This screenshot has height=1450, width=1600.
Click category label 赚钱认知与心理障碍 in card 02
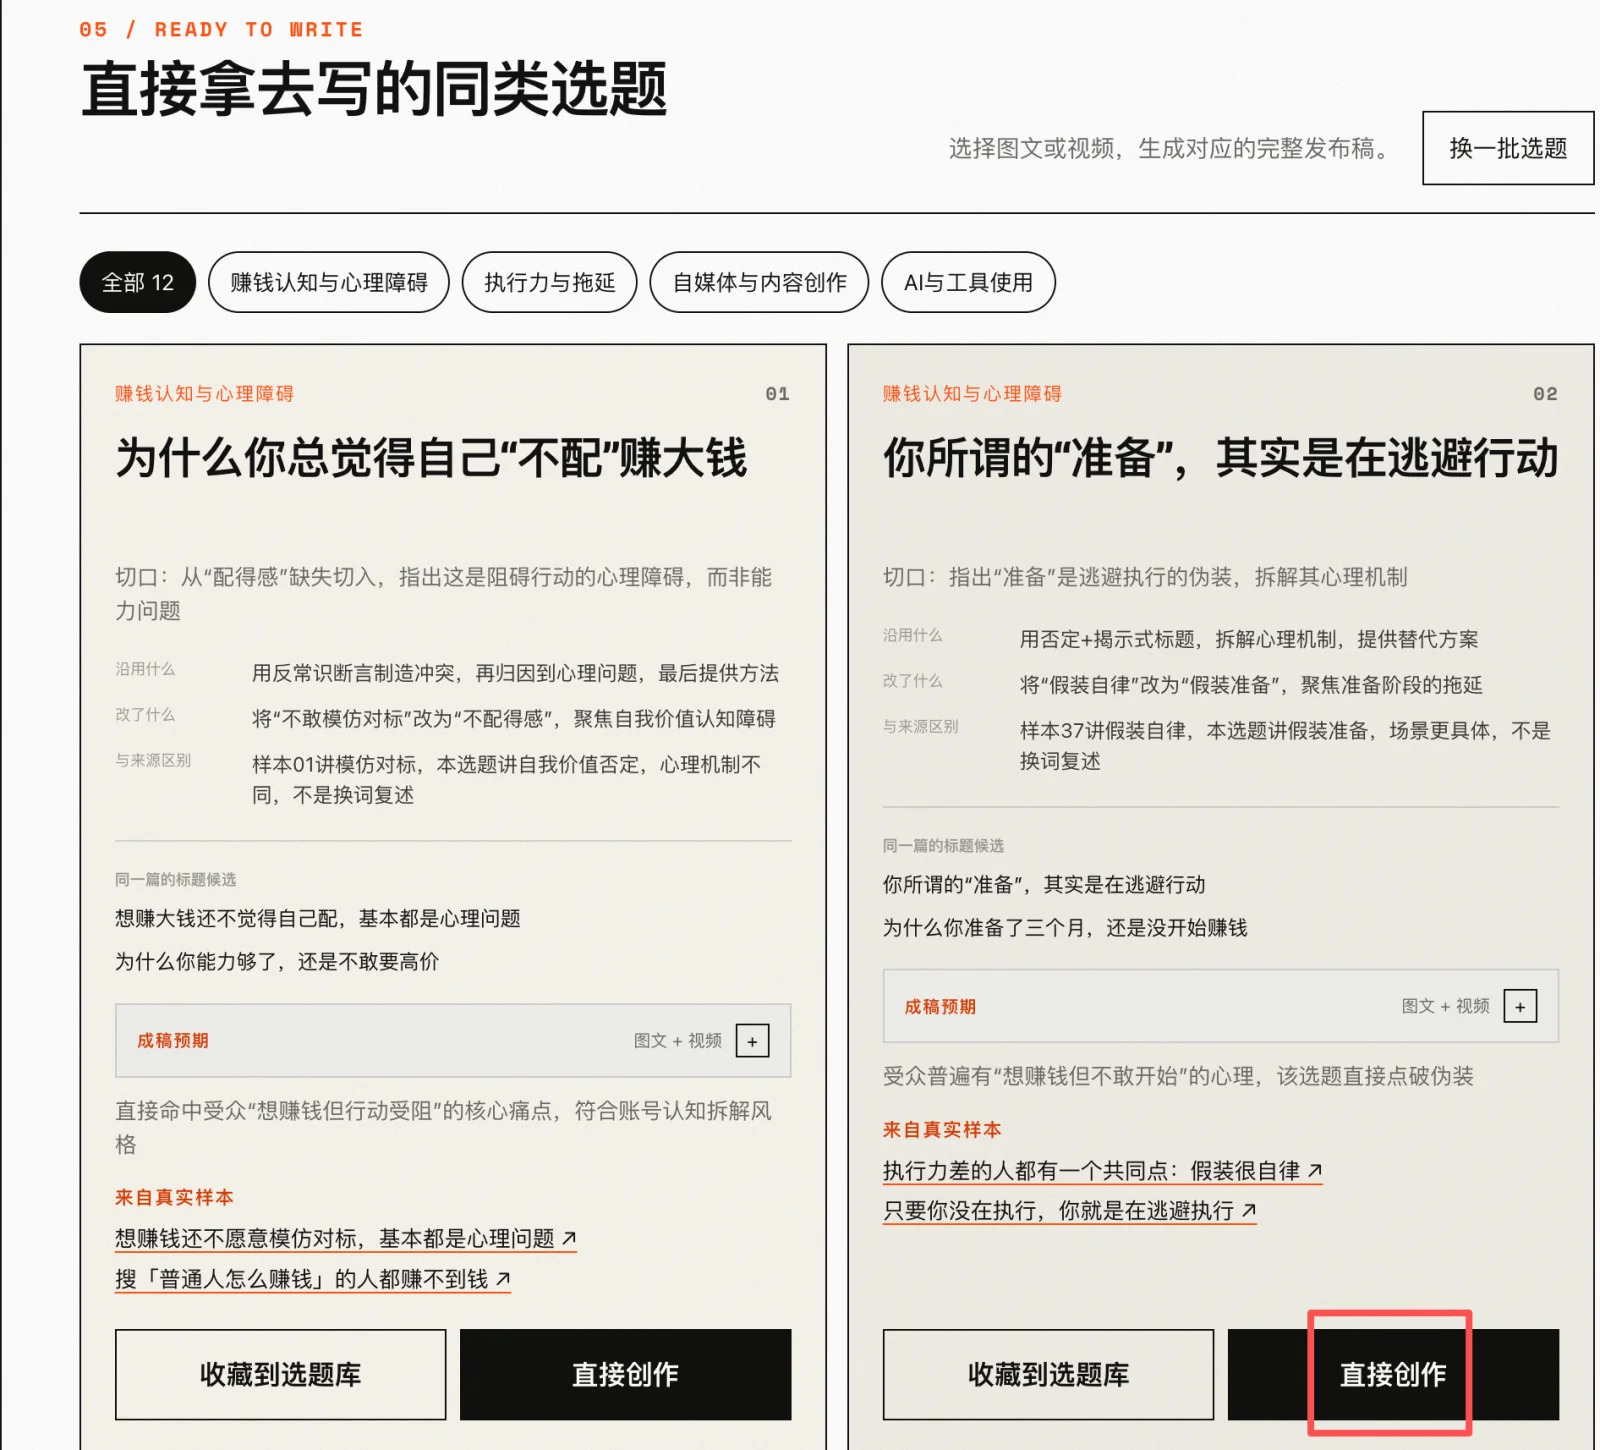pos(972,393)
